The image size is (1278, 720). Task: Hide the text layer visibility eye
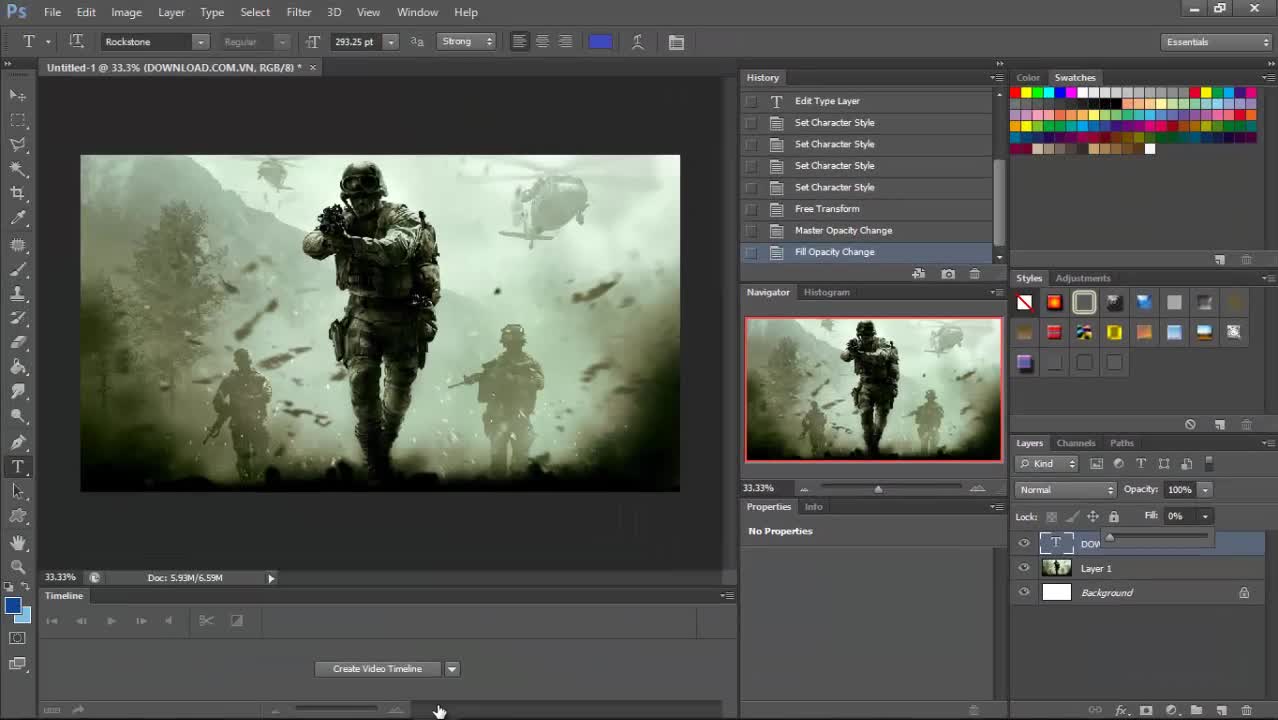pos(1024,543)
